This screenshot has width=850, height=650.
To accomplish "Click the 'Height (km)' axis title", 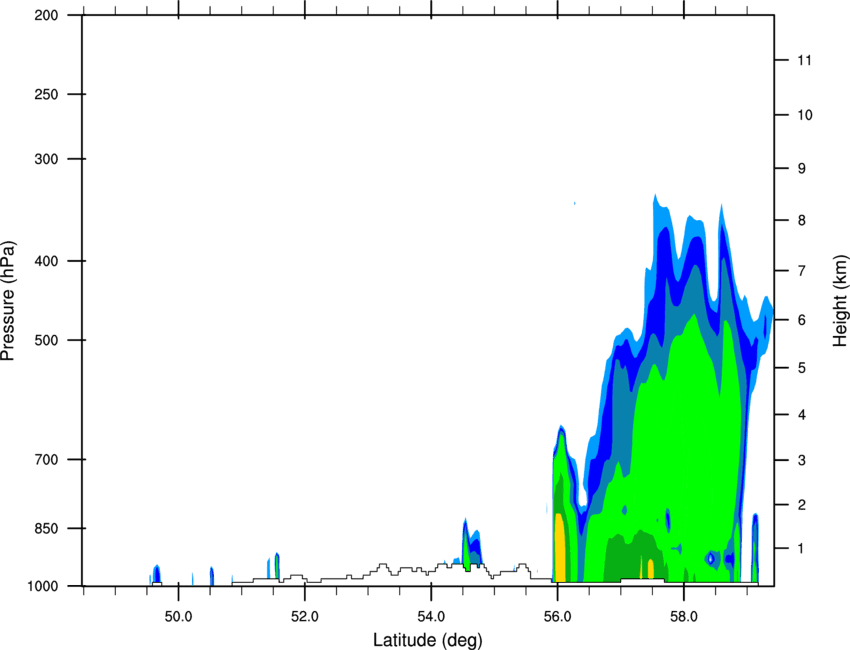I will [x=840, y=301].
